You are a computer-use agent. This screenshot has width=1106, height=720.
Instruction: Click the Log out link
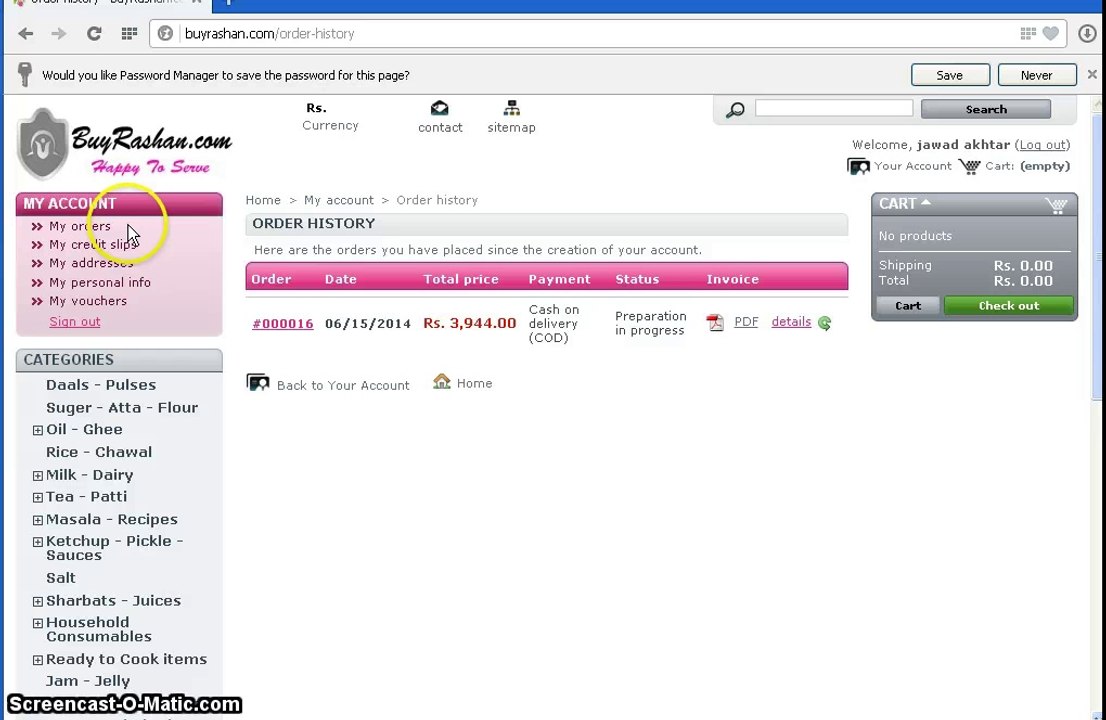coord(1042,145)
